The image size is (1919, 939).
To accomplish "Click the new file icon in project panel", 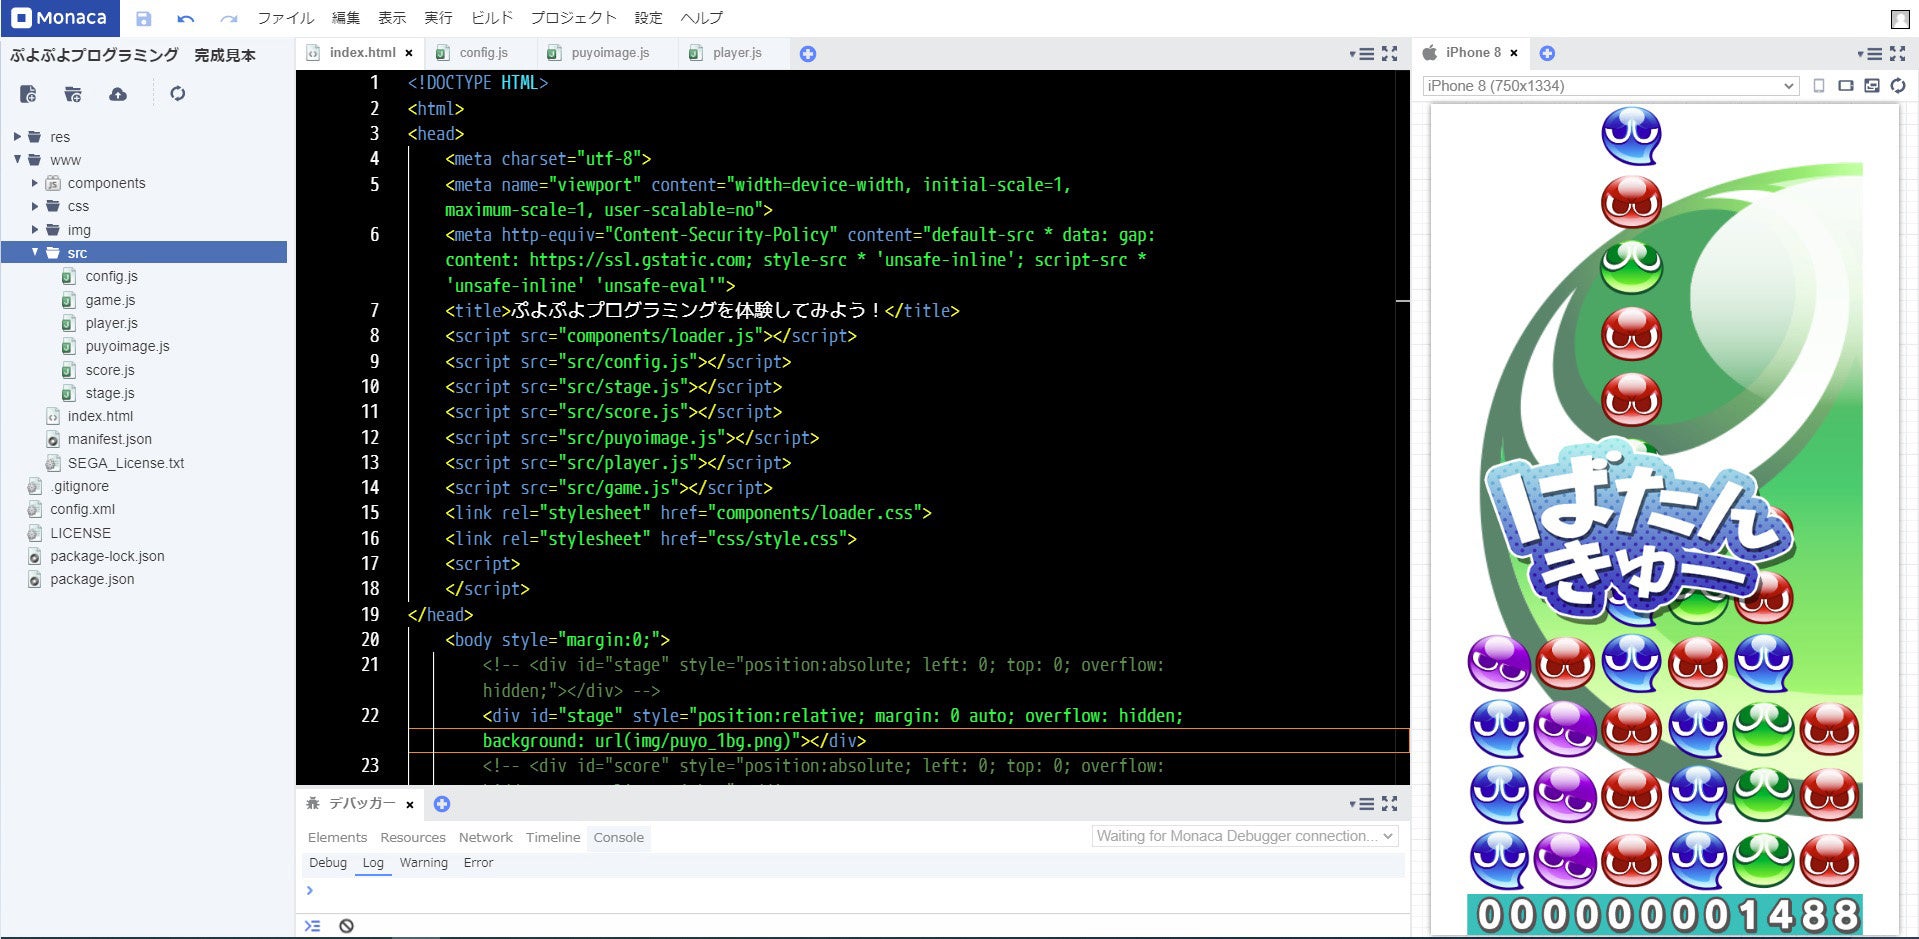I will (x=28, y=94).
